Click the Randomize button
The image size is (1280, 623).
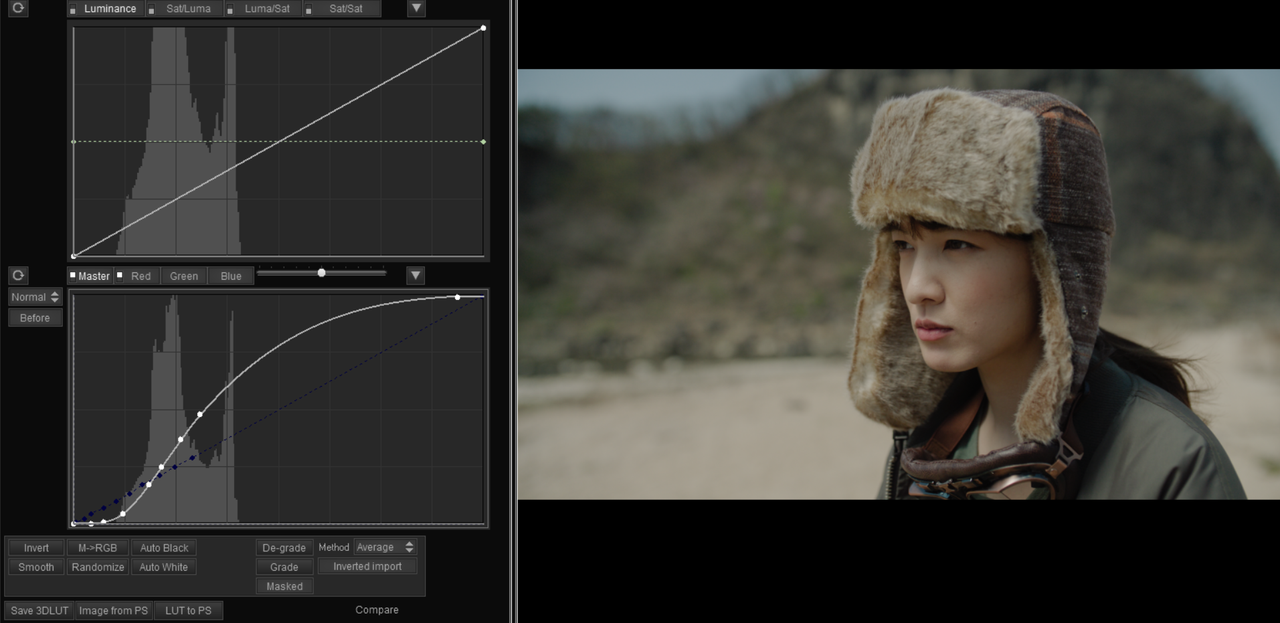pyautogui.click(x=97, y=567)
